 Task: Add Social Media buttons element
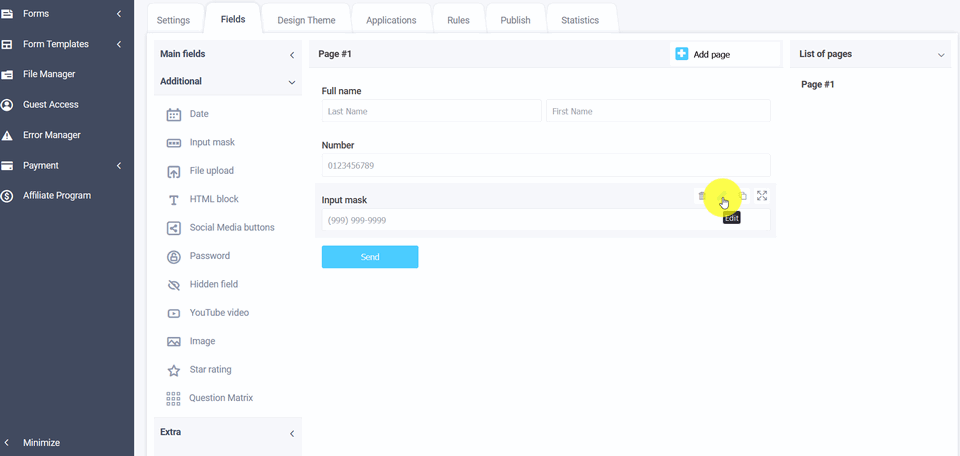231,228
